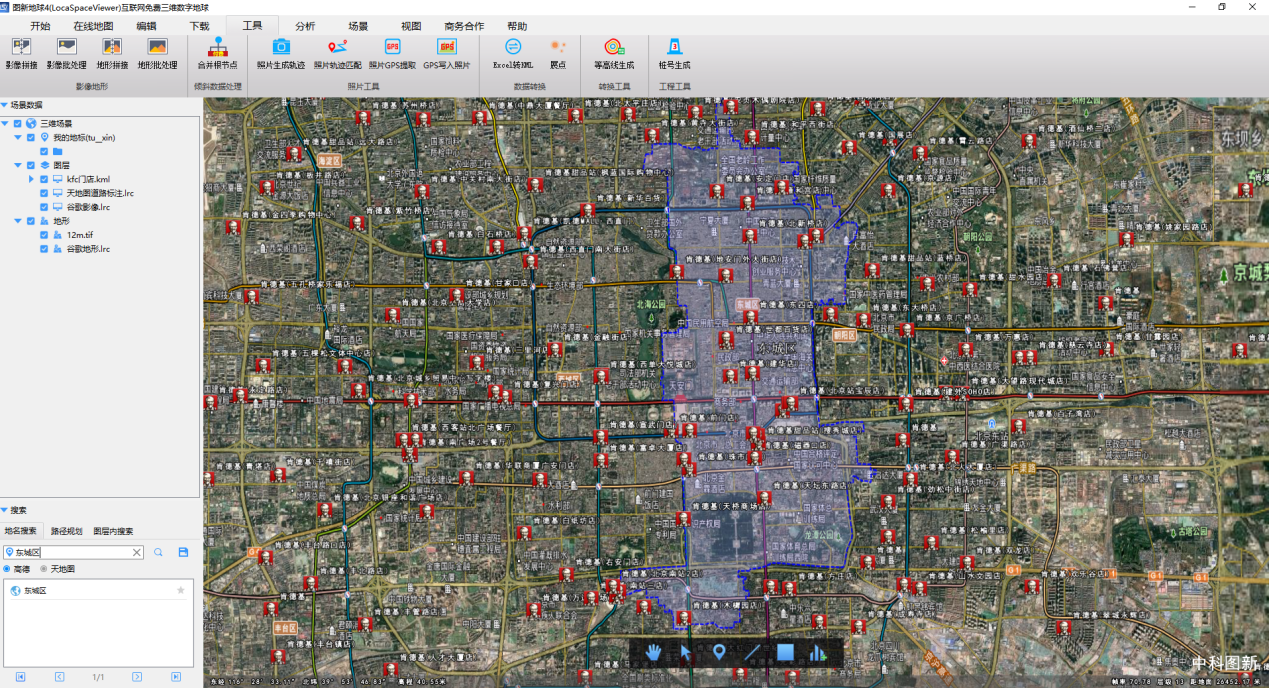This screenshot has width=1269, height=688.
Task: Expand the kfc门店.kml tree node
Action: pyautogui.click(x=31, y=179)
